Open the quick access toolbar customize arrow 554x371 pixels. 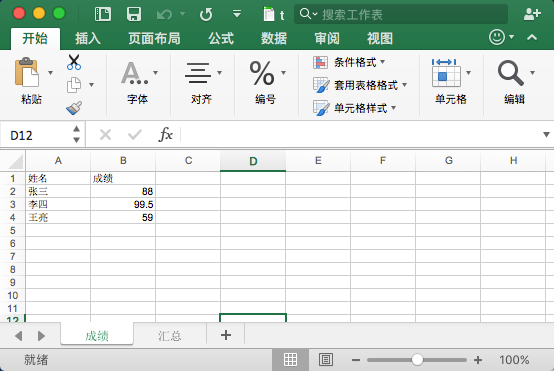tap(237, 14)
